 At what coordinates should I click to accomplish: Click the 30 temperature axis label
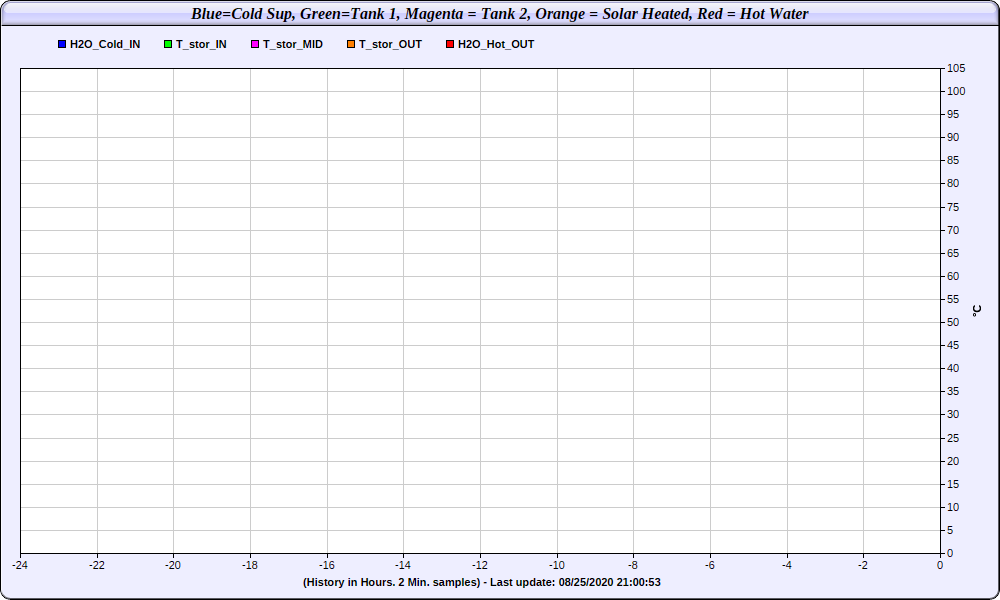coord(953,414)
